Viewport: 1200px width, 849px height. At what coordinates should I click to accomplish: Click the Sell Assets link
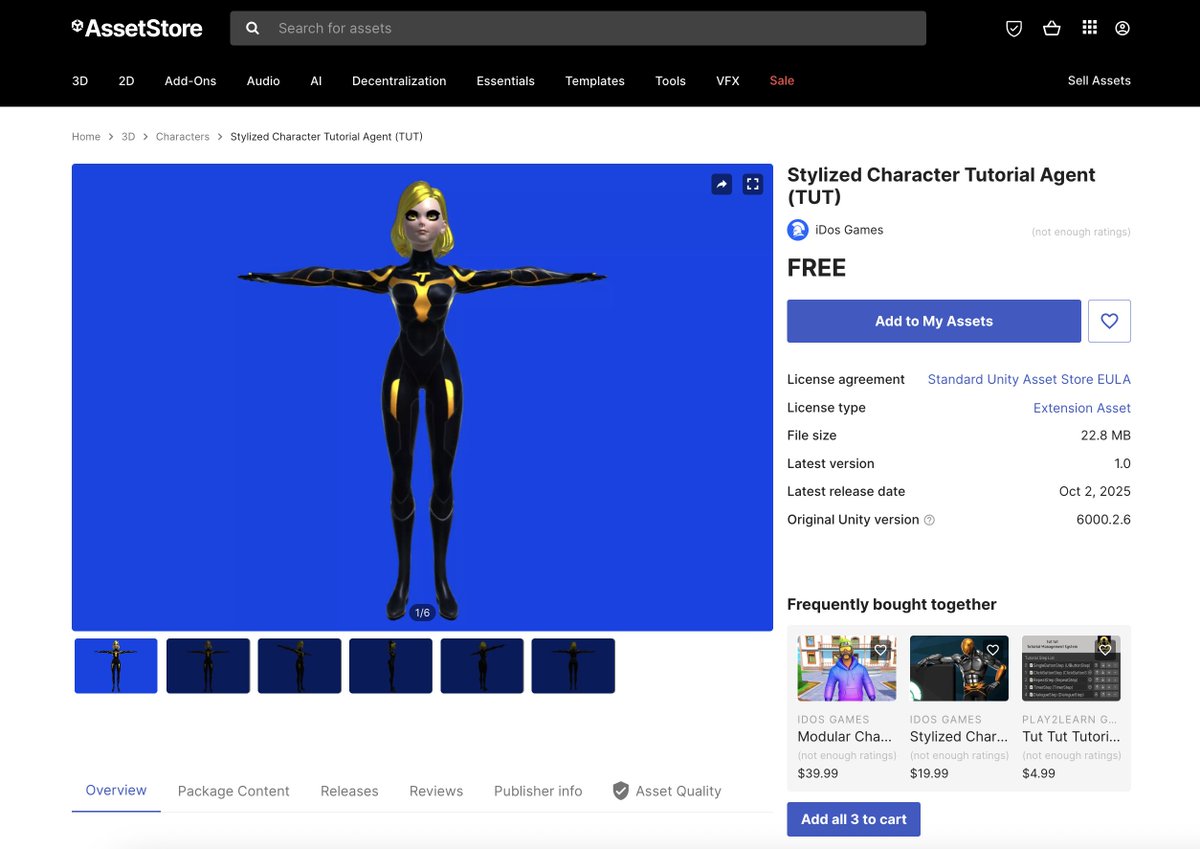1099,81
